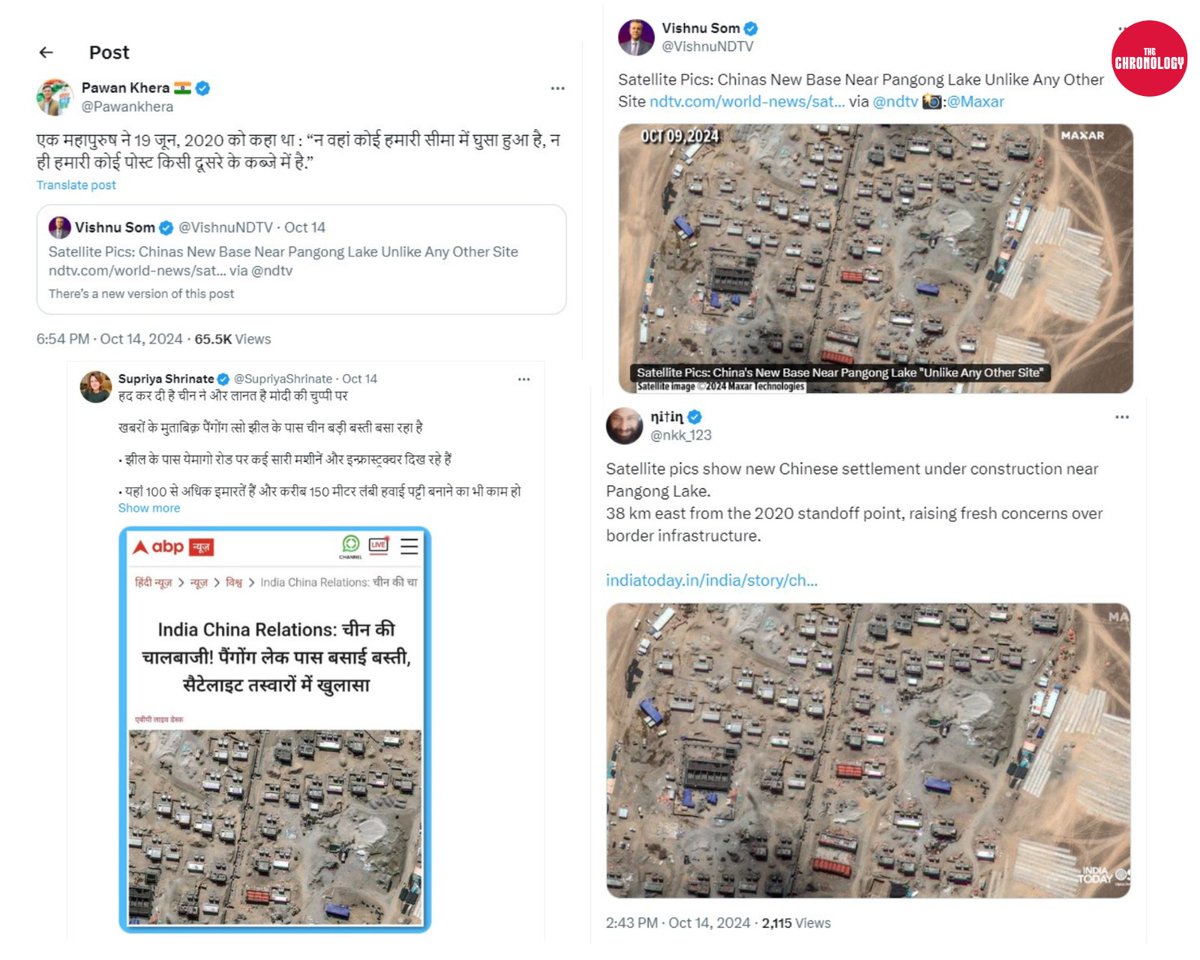
Task: Open the ndtv.com link in Vishnu Som's tweet
Action: pos(747,101)
